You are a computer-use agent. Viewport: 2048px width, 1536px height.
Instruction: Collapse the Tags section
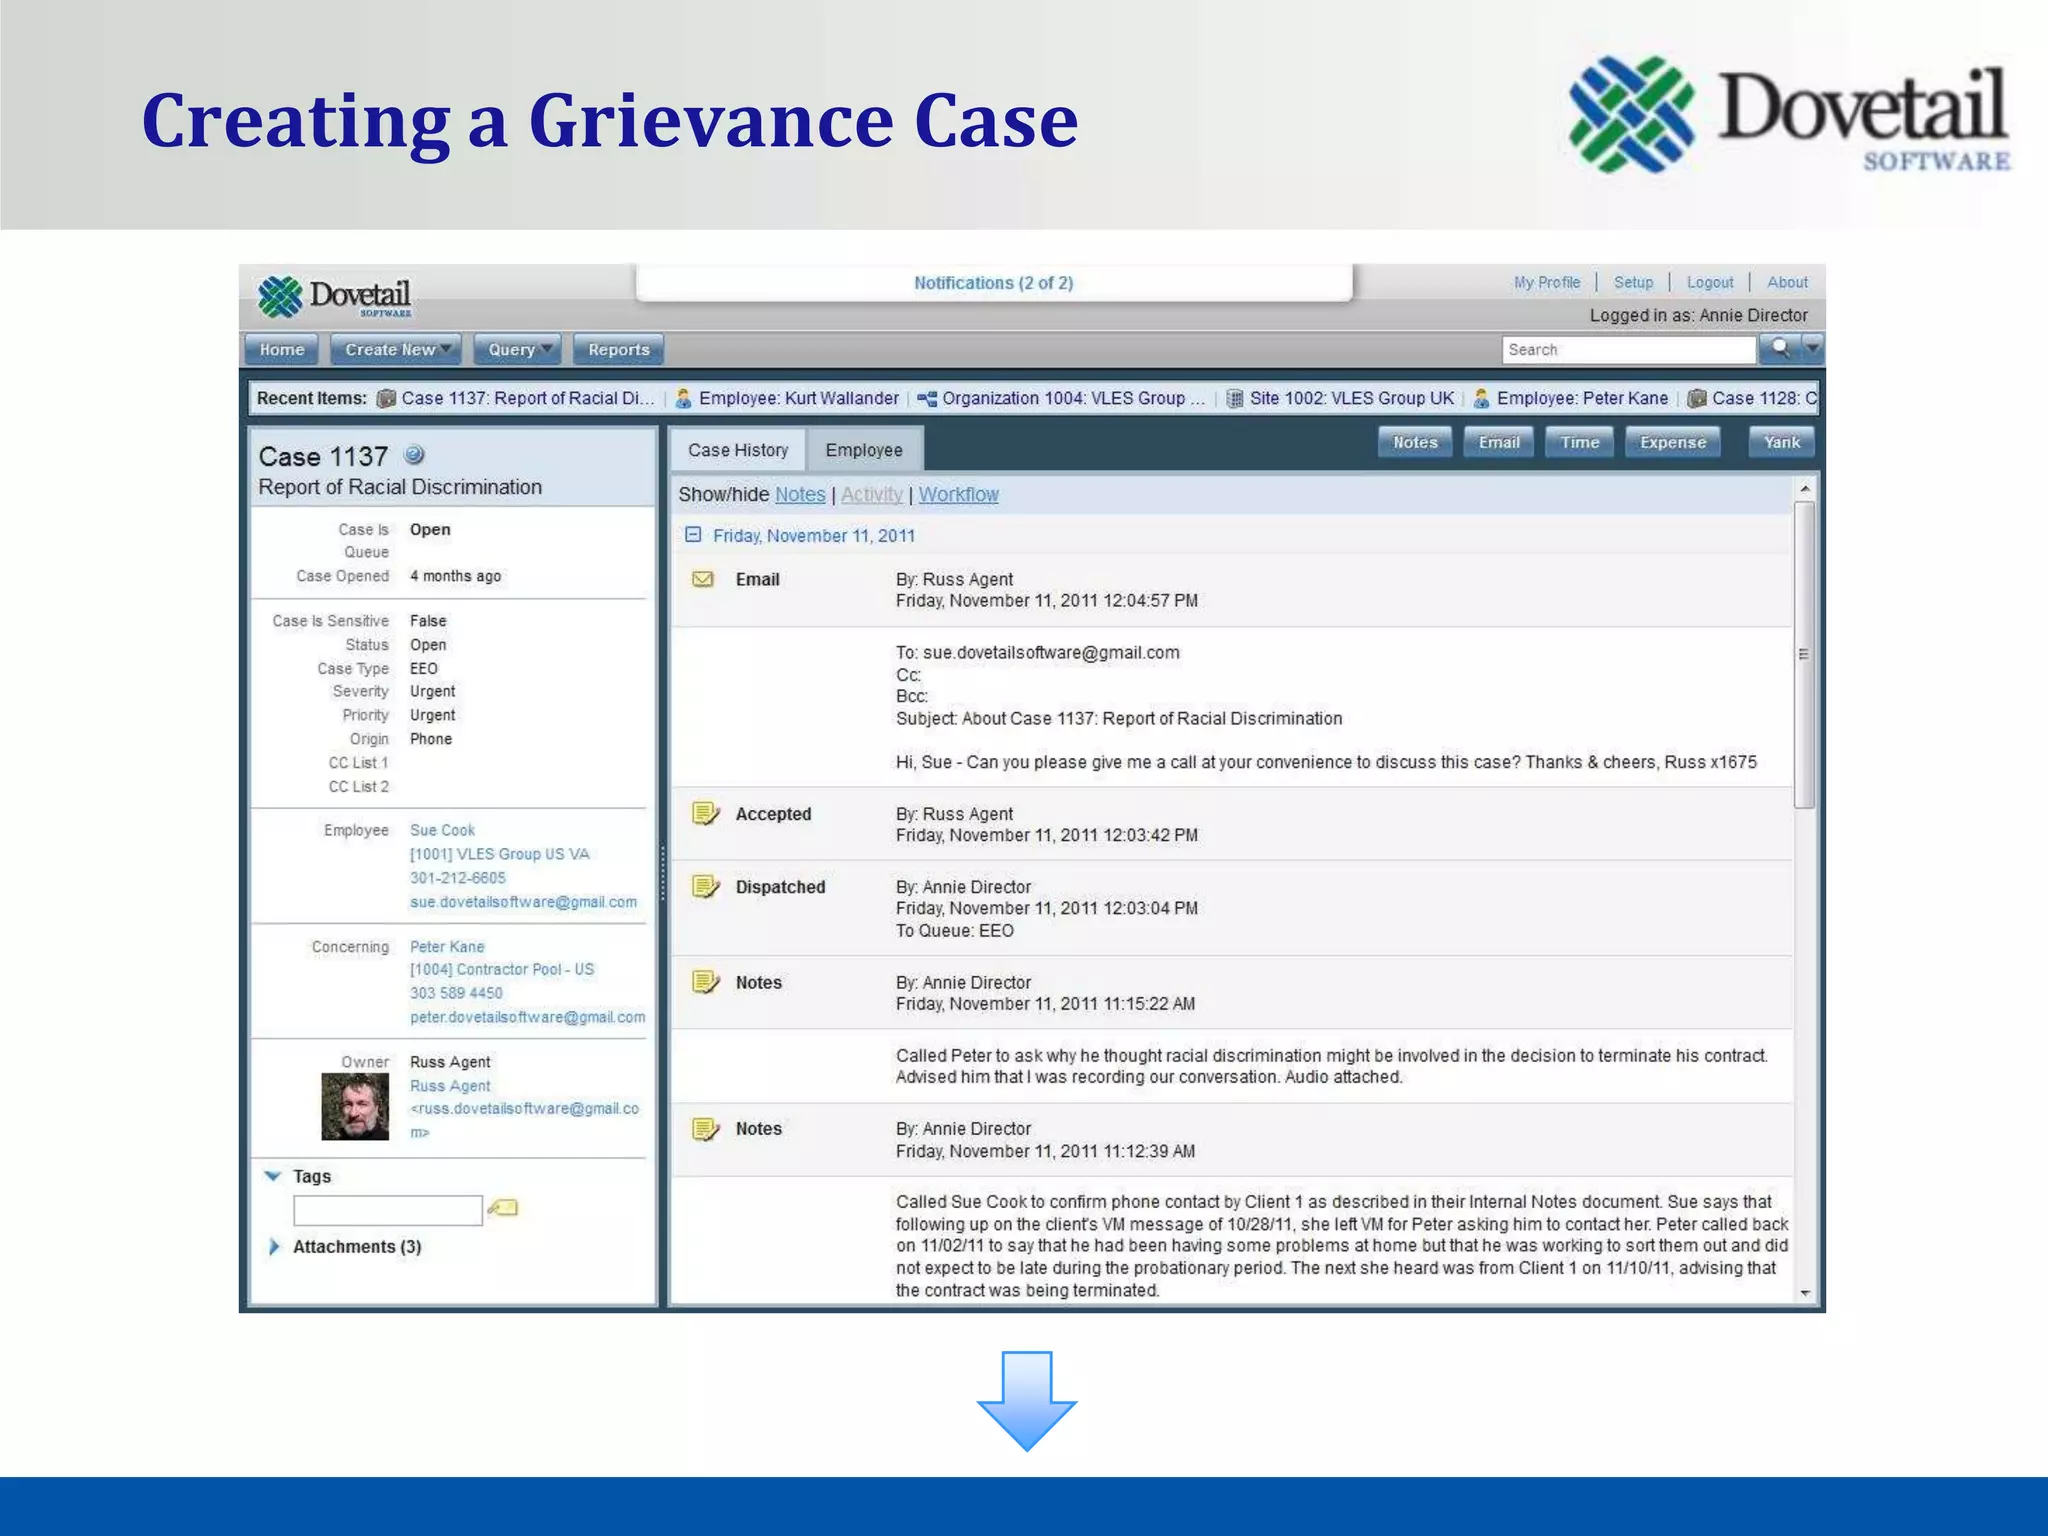[272, 1176]
